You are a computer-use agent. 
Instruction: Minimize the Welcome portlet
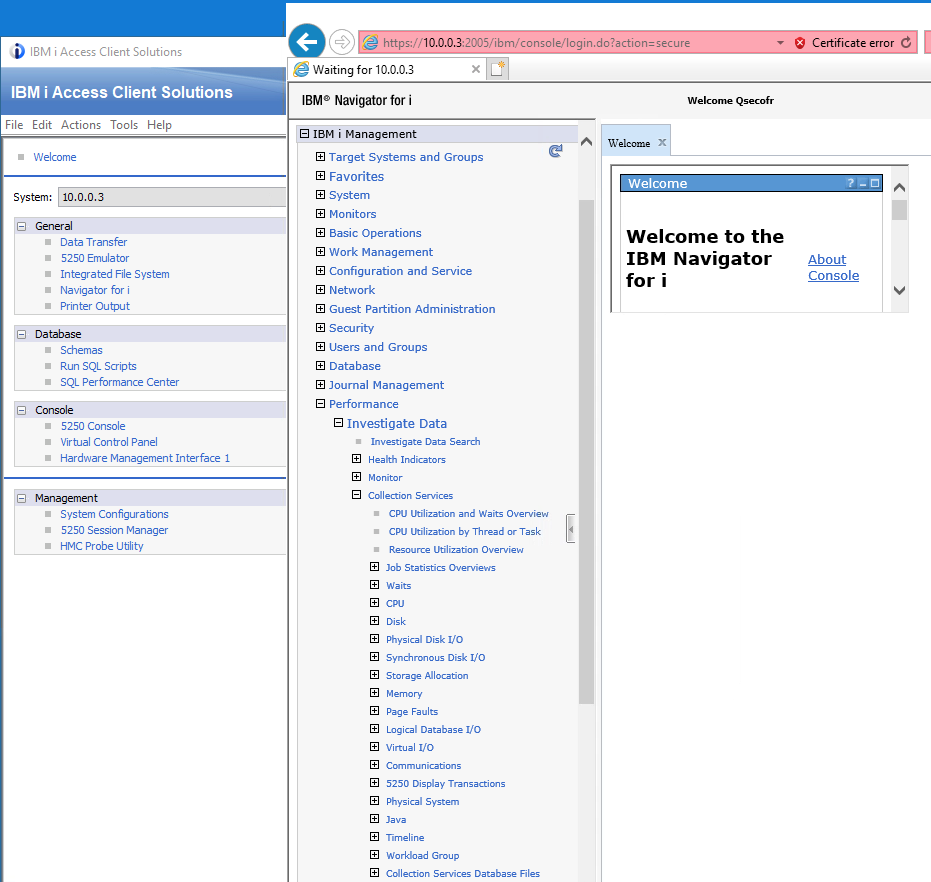click(863, 184)
